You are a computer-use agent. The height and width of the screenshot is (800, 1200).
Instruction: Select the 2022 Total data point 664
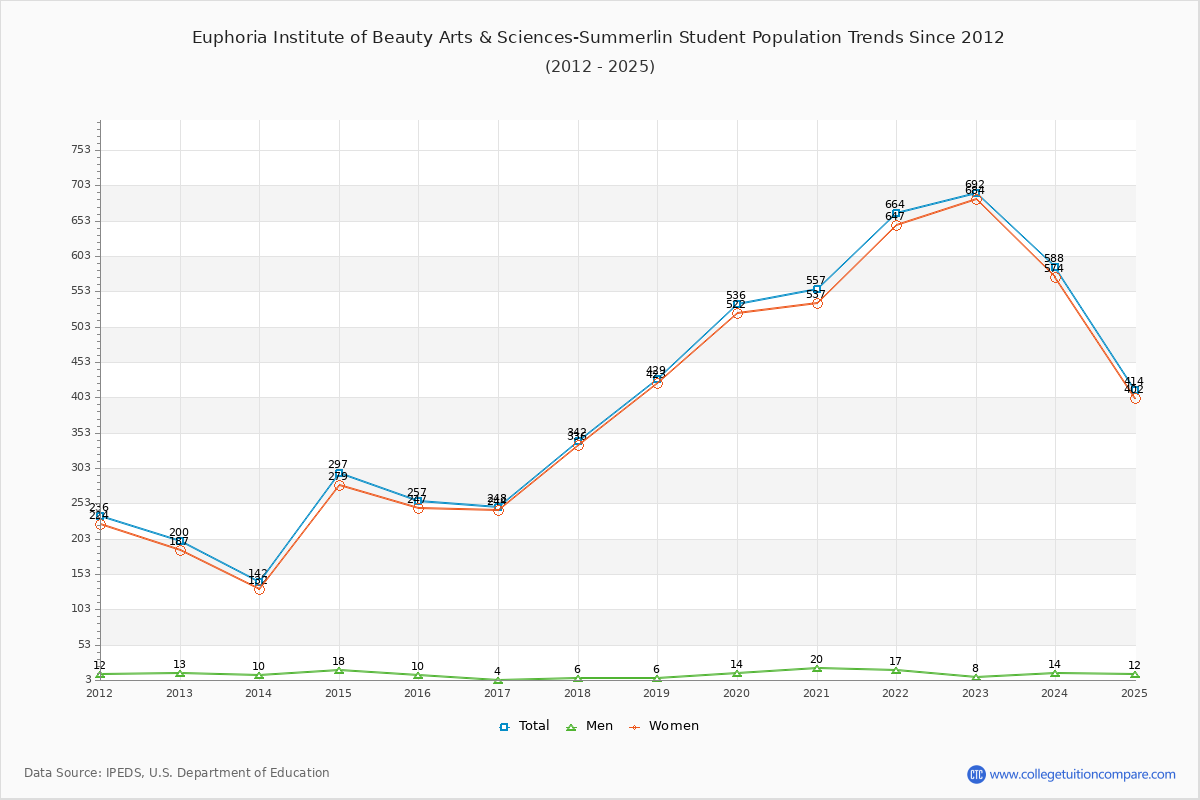(x=896, y=213)
